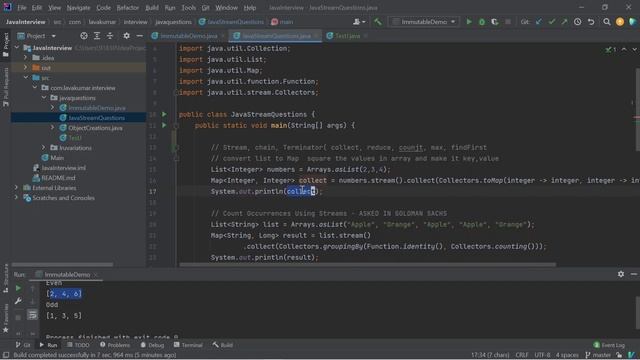Expand Scratches and Consoles node

(16, 198)
